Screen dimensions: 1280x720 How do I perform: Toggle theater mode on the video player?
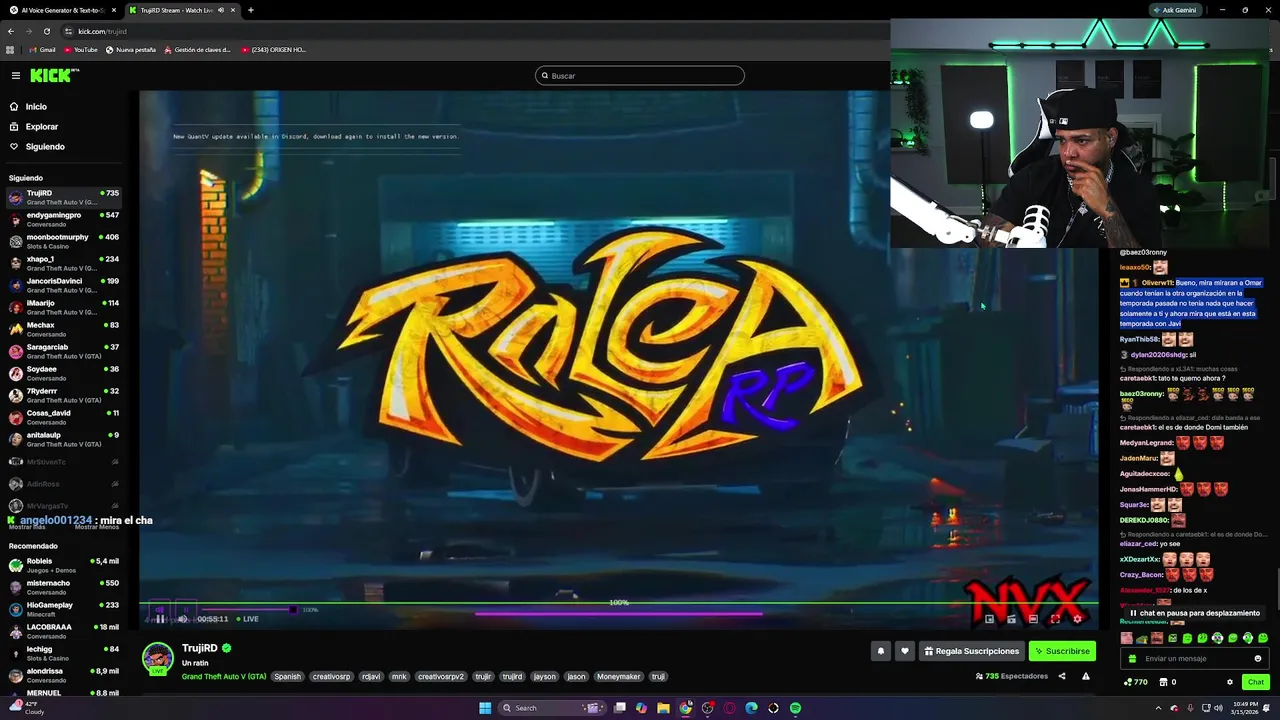[x=1033, y=619]
